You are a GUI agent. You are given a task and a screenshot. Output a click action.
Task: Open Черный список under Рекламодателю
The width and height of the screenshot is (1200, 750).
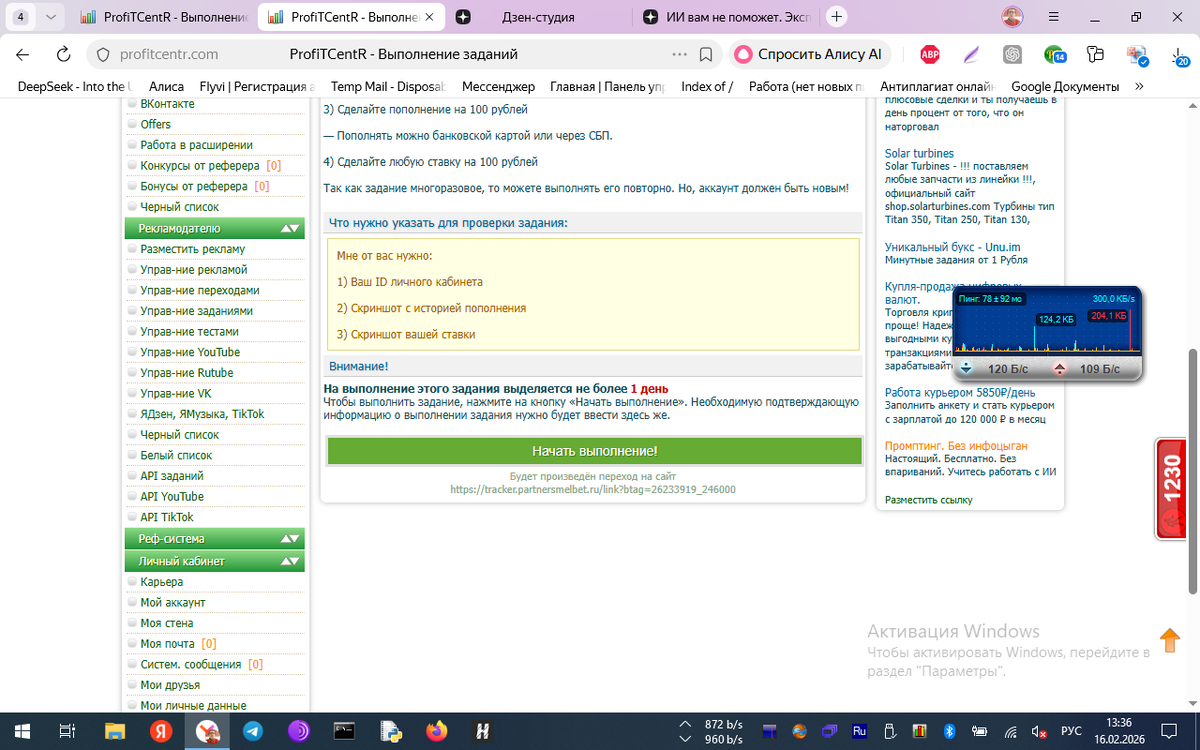179,435
